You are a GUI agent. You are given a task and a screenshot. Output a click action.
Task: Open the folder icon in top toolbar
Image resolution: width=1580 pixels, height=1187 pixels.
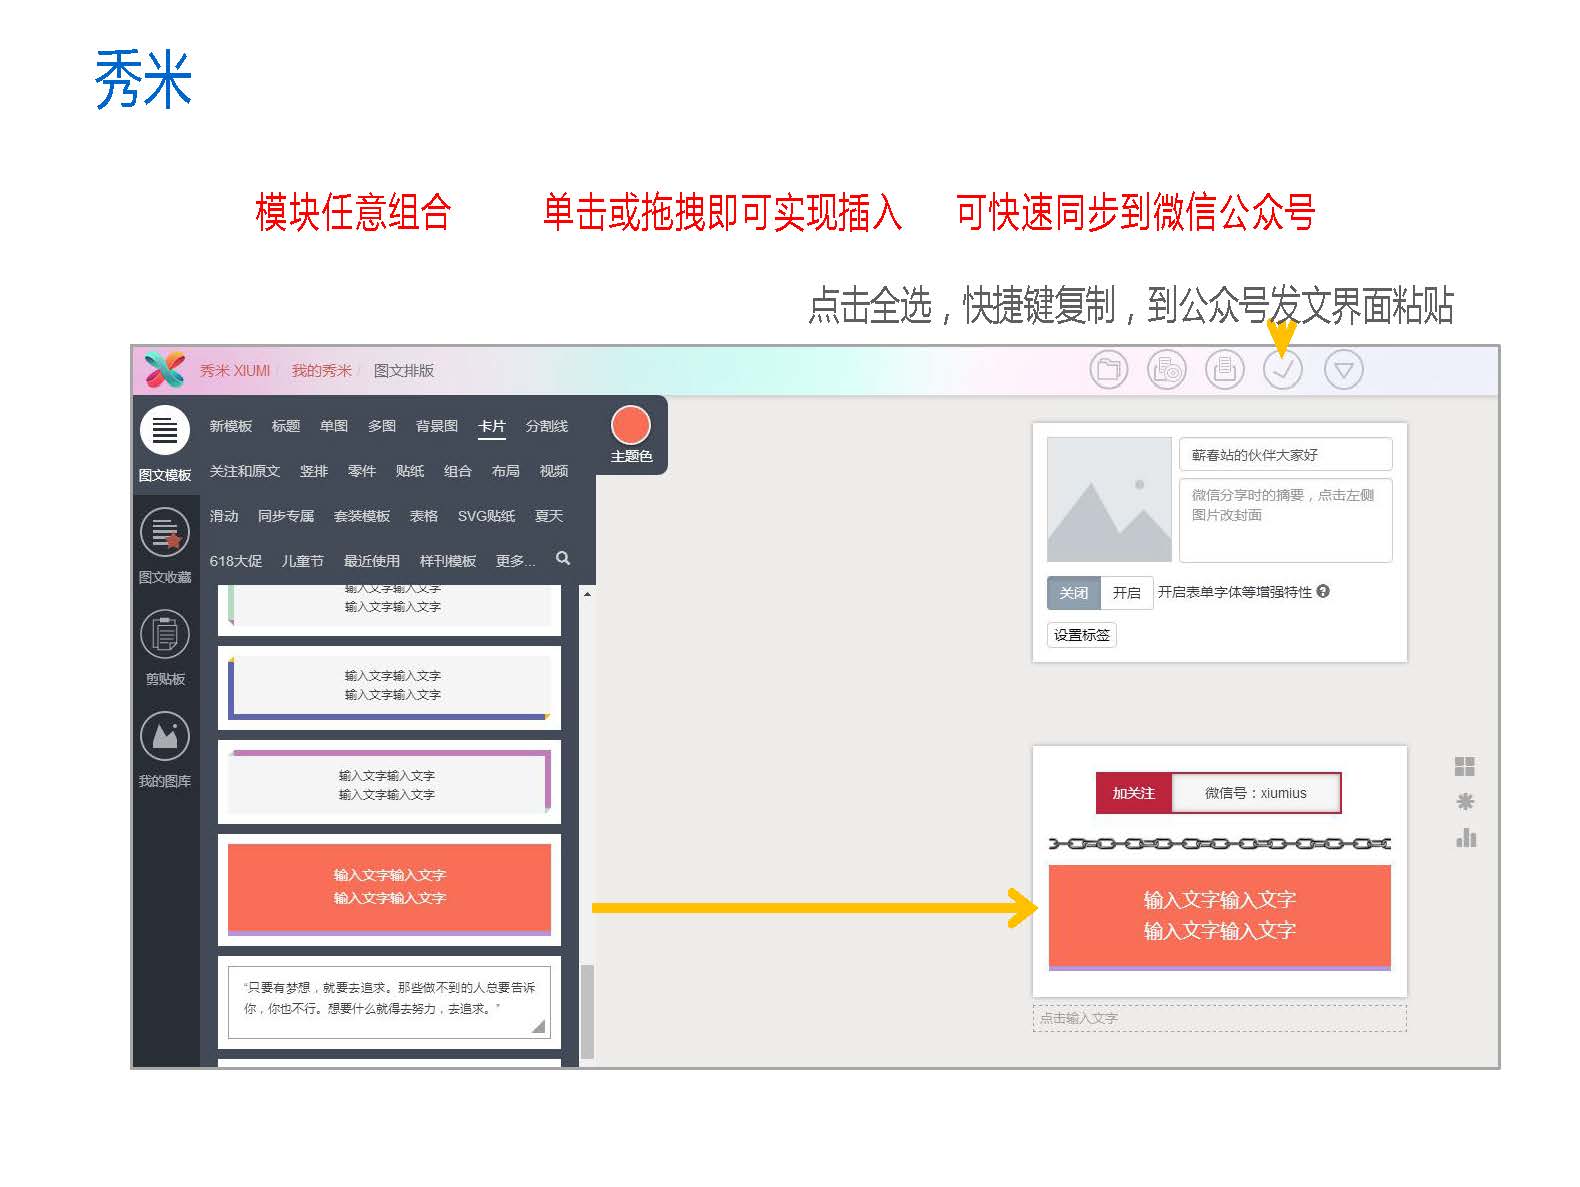(x=1108, y=370)
